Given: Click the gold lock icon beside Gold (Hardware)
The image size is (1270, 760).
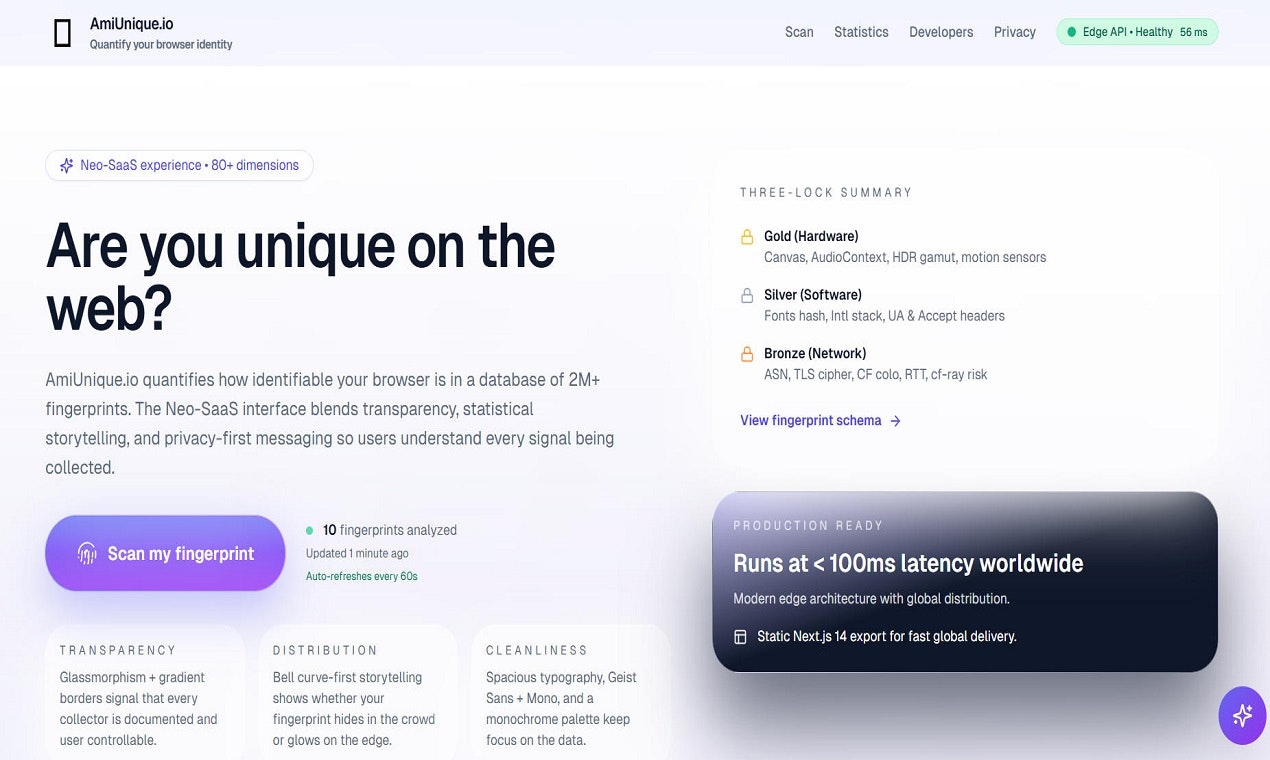Looking at the screenshot, I should pos(747,236).
